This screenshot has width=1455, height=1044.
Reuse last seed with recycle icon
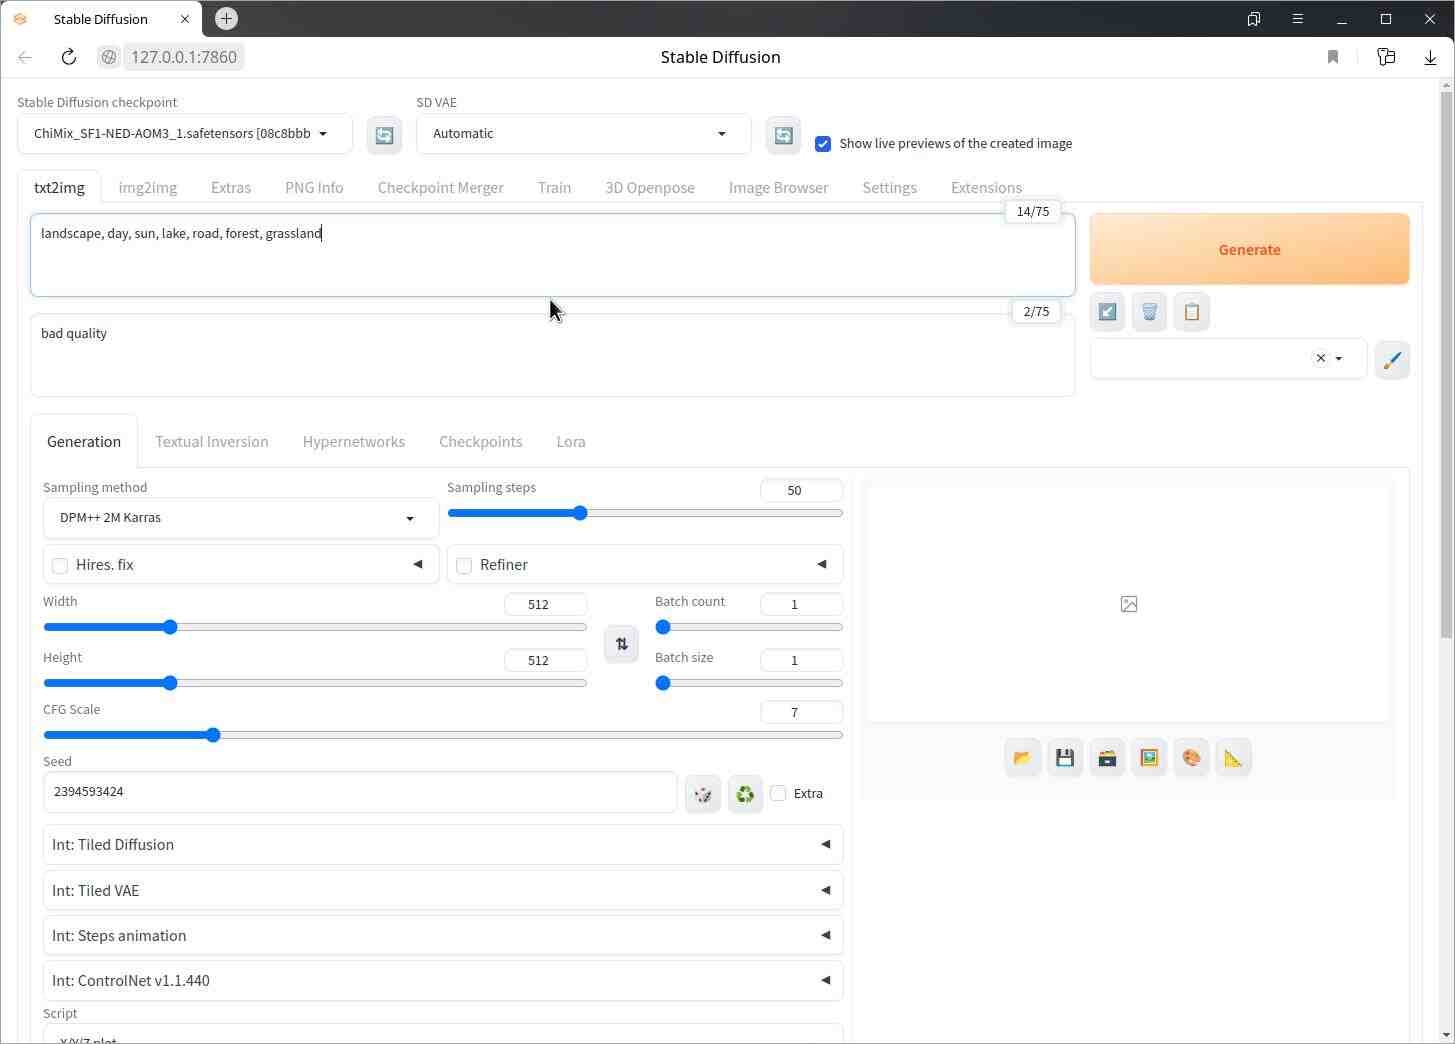point(745,794)
